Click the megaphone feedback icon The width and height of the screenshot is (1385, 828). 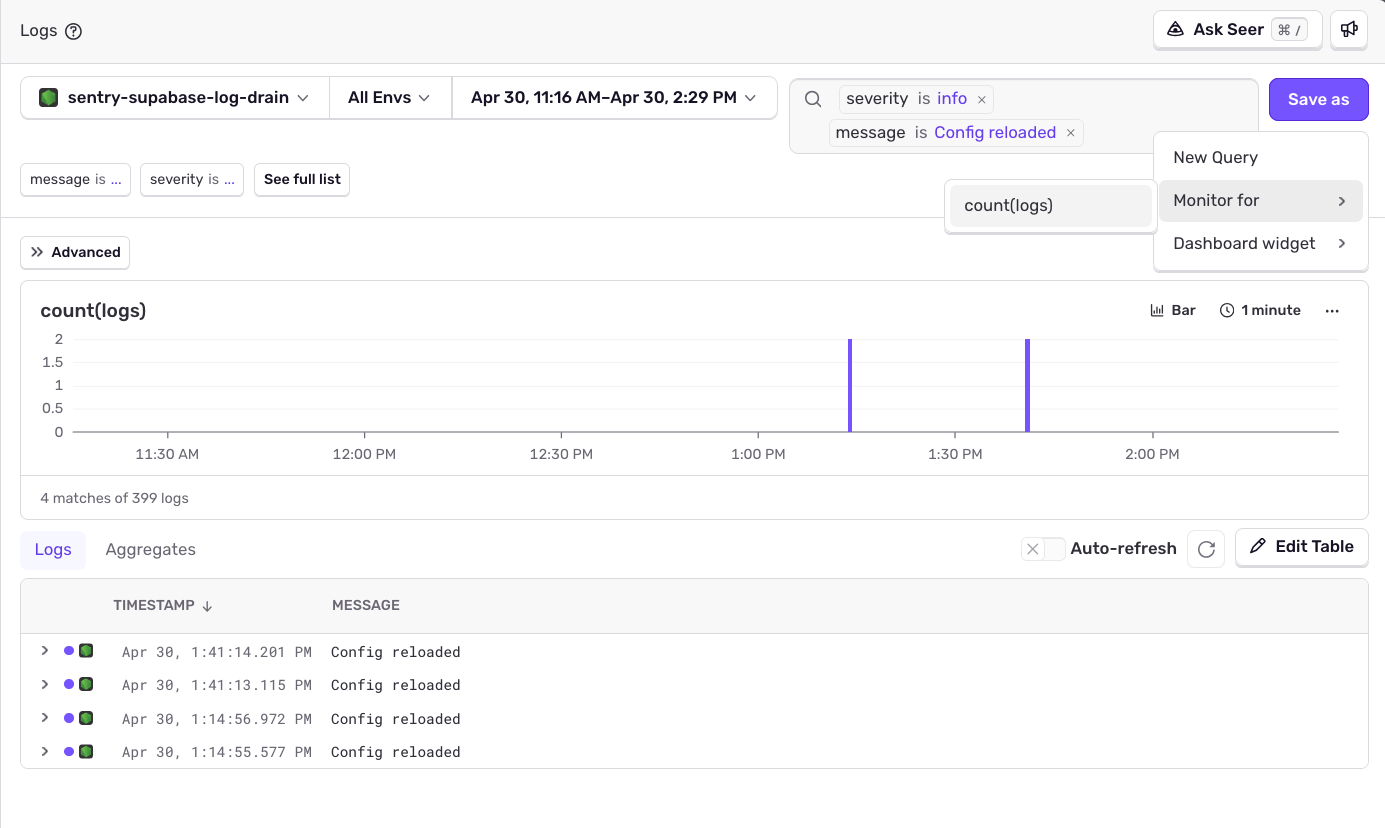[1349, 29]
